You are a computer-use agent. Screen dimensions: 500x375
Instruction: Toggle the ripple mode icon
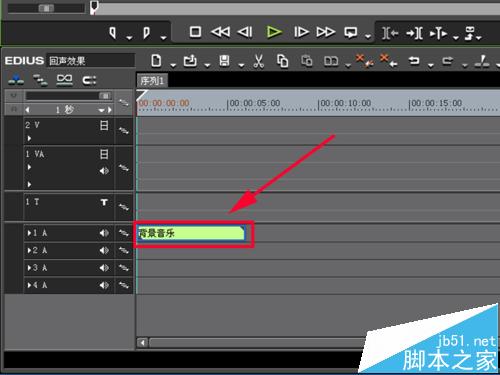tap(89, 80)
